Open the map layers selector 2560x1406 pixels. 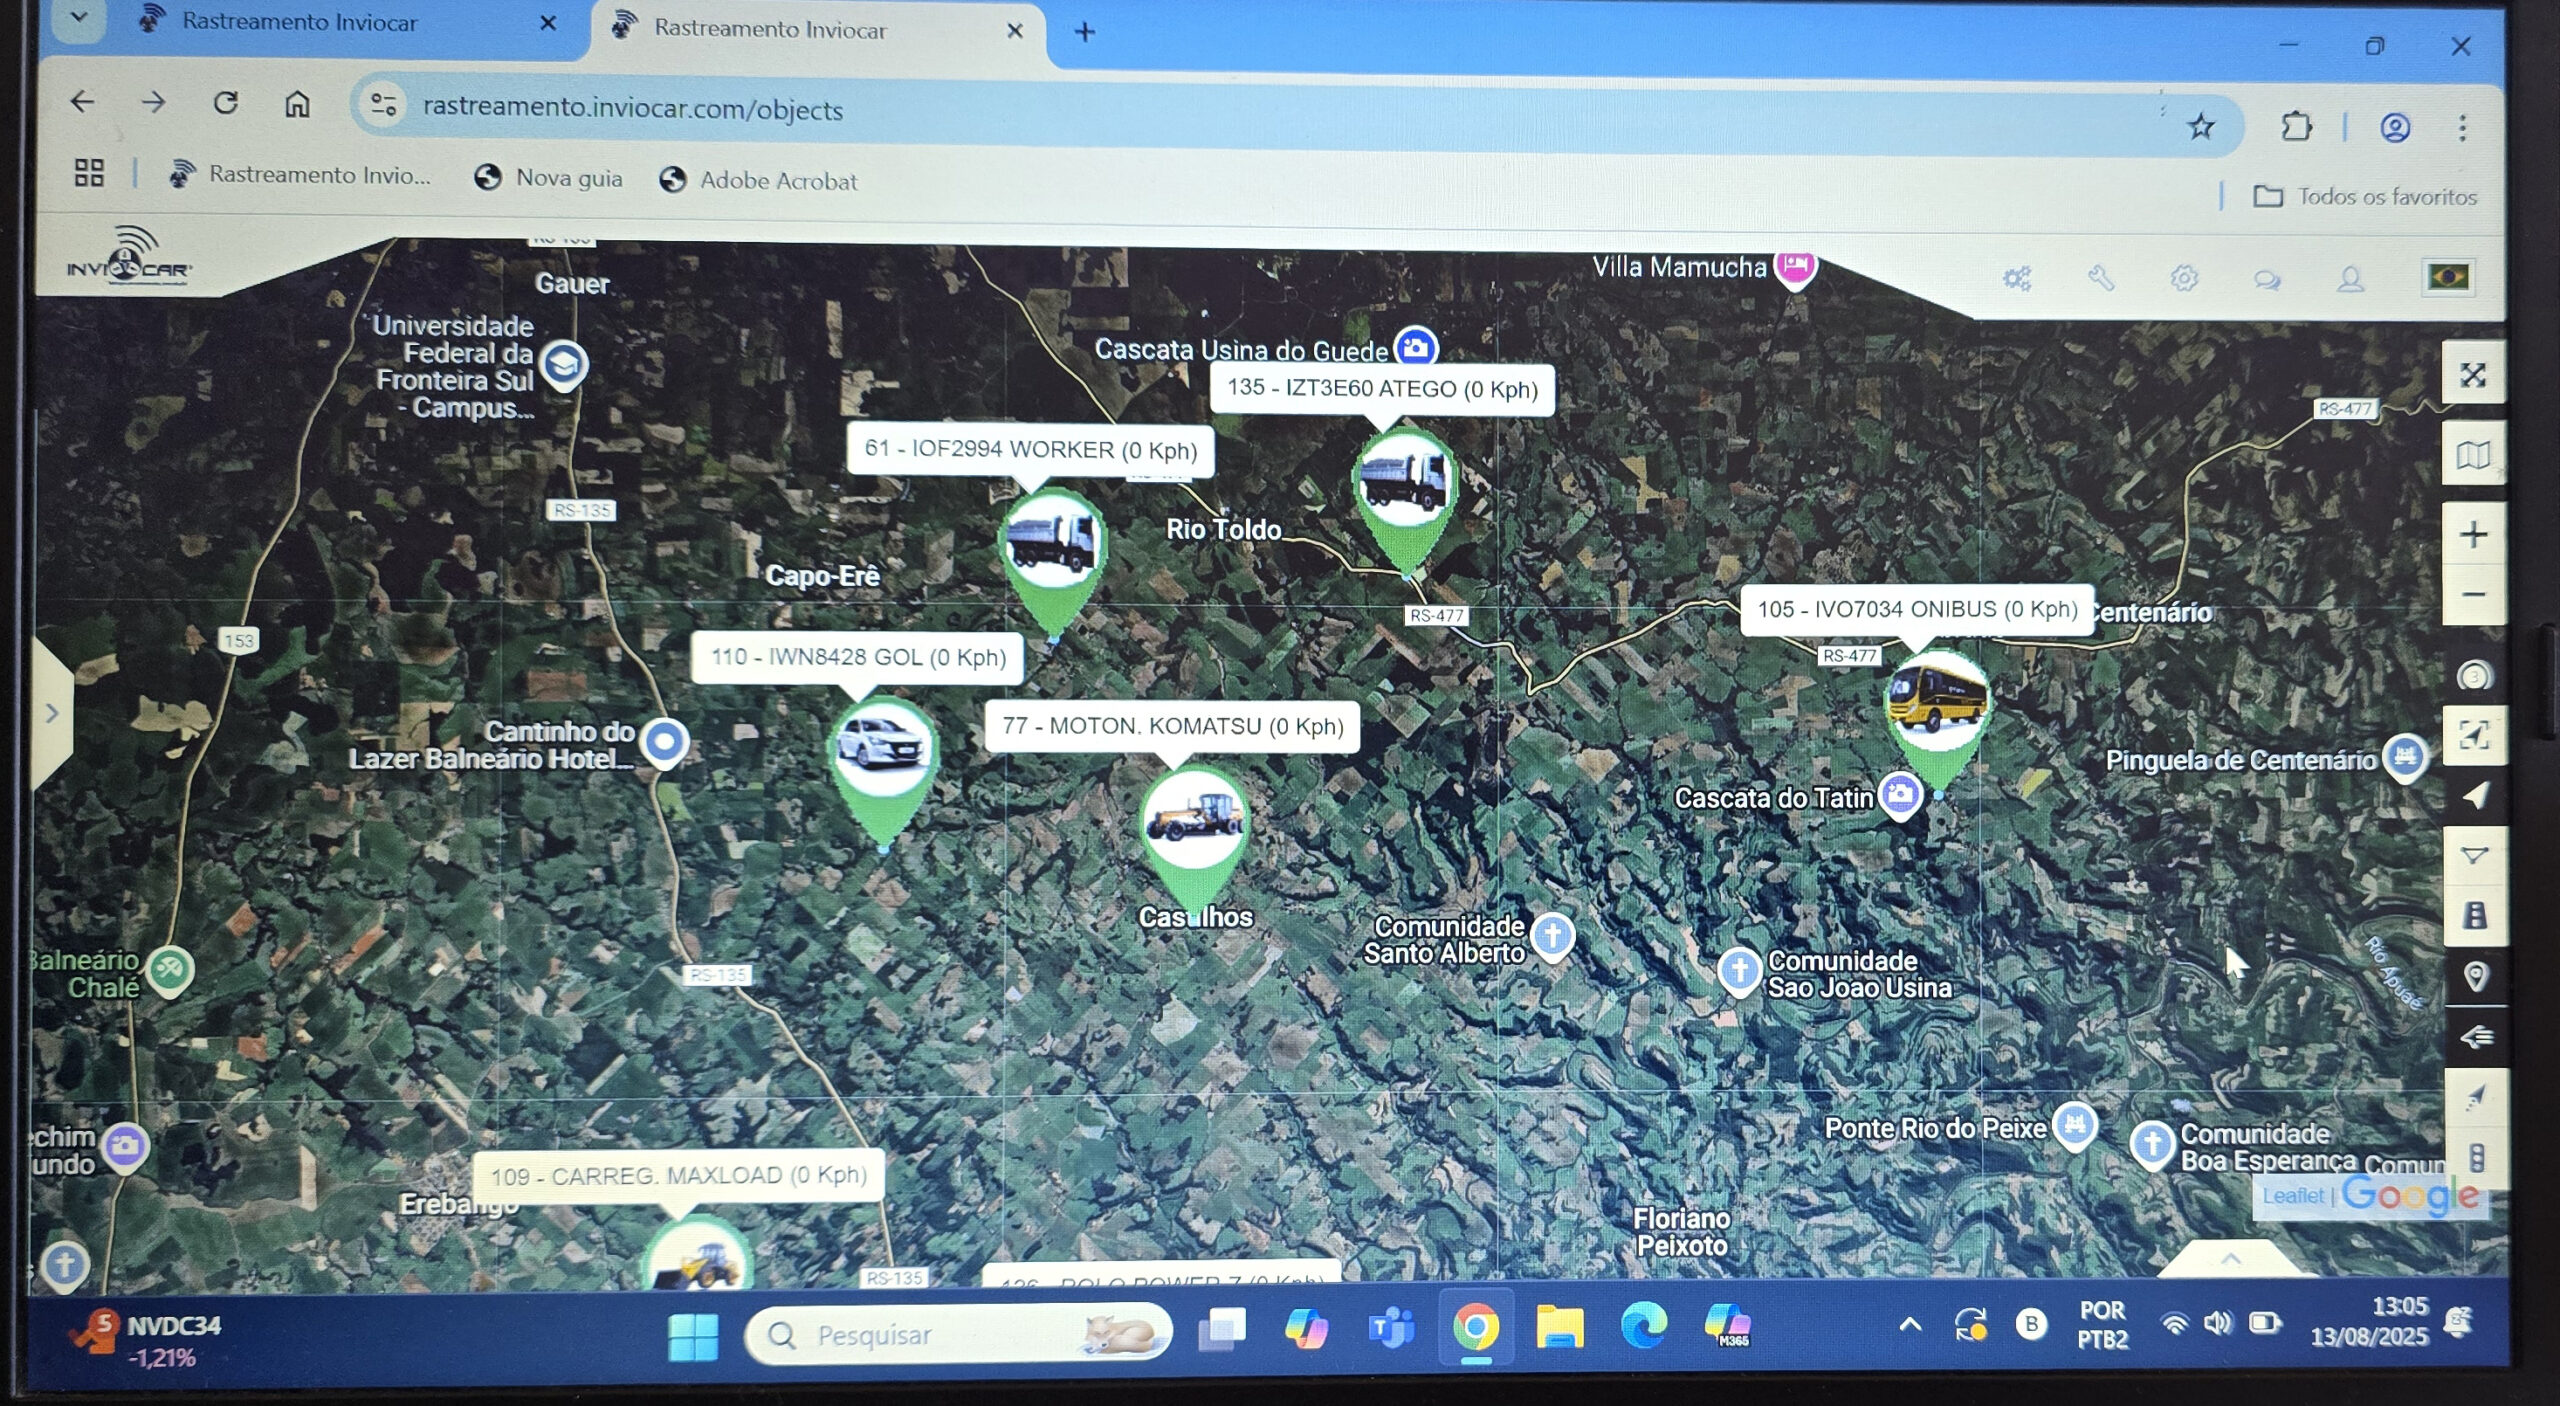tap(2472, 455)
